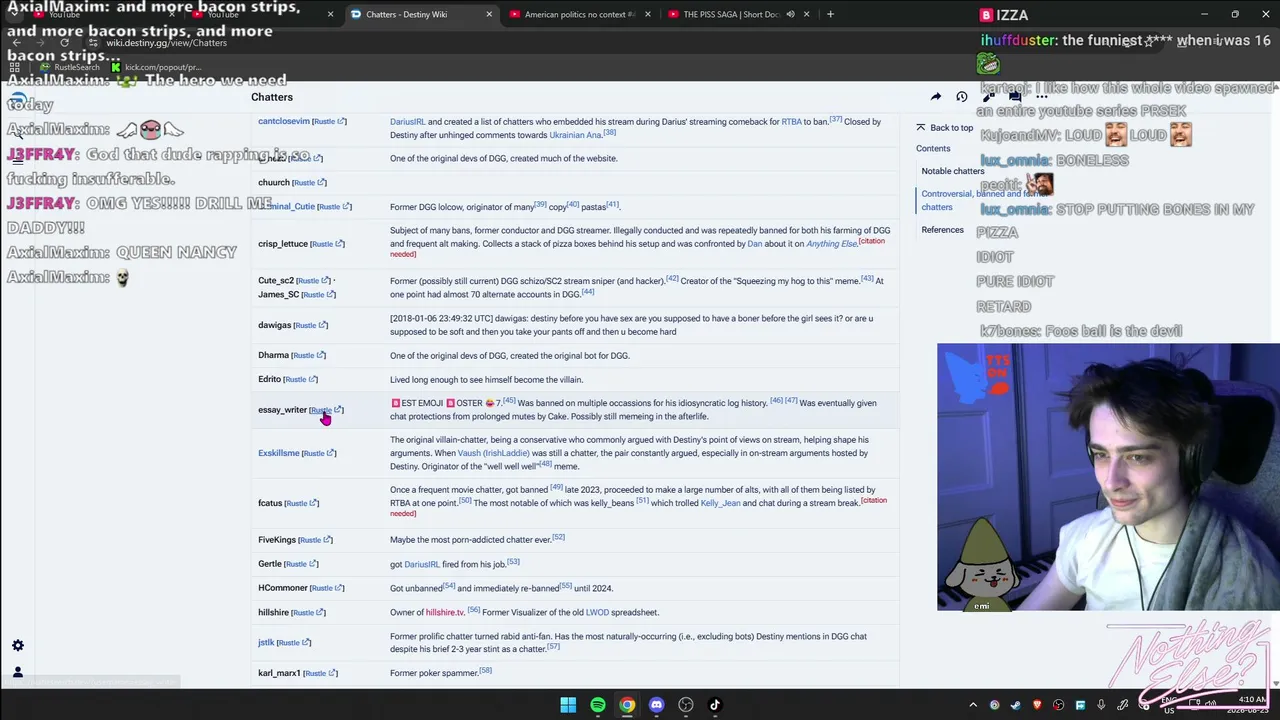Close the Chatters - Destiny Wiki tab
Screen dimensions: 1280x720
click(x=489, y=14)
